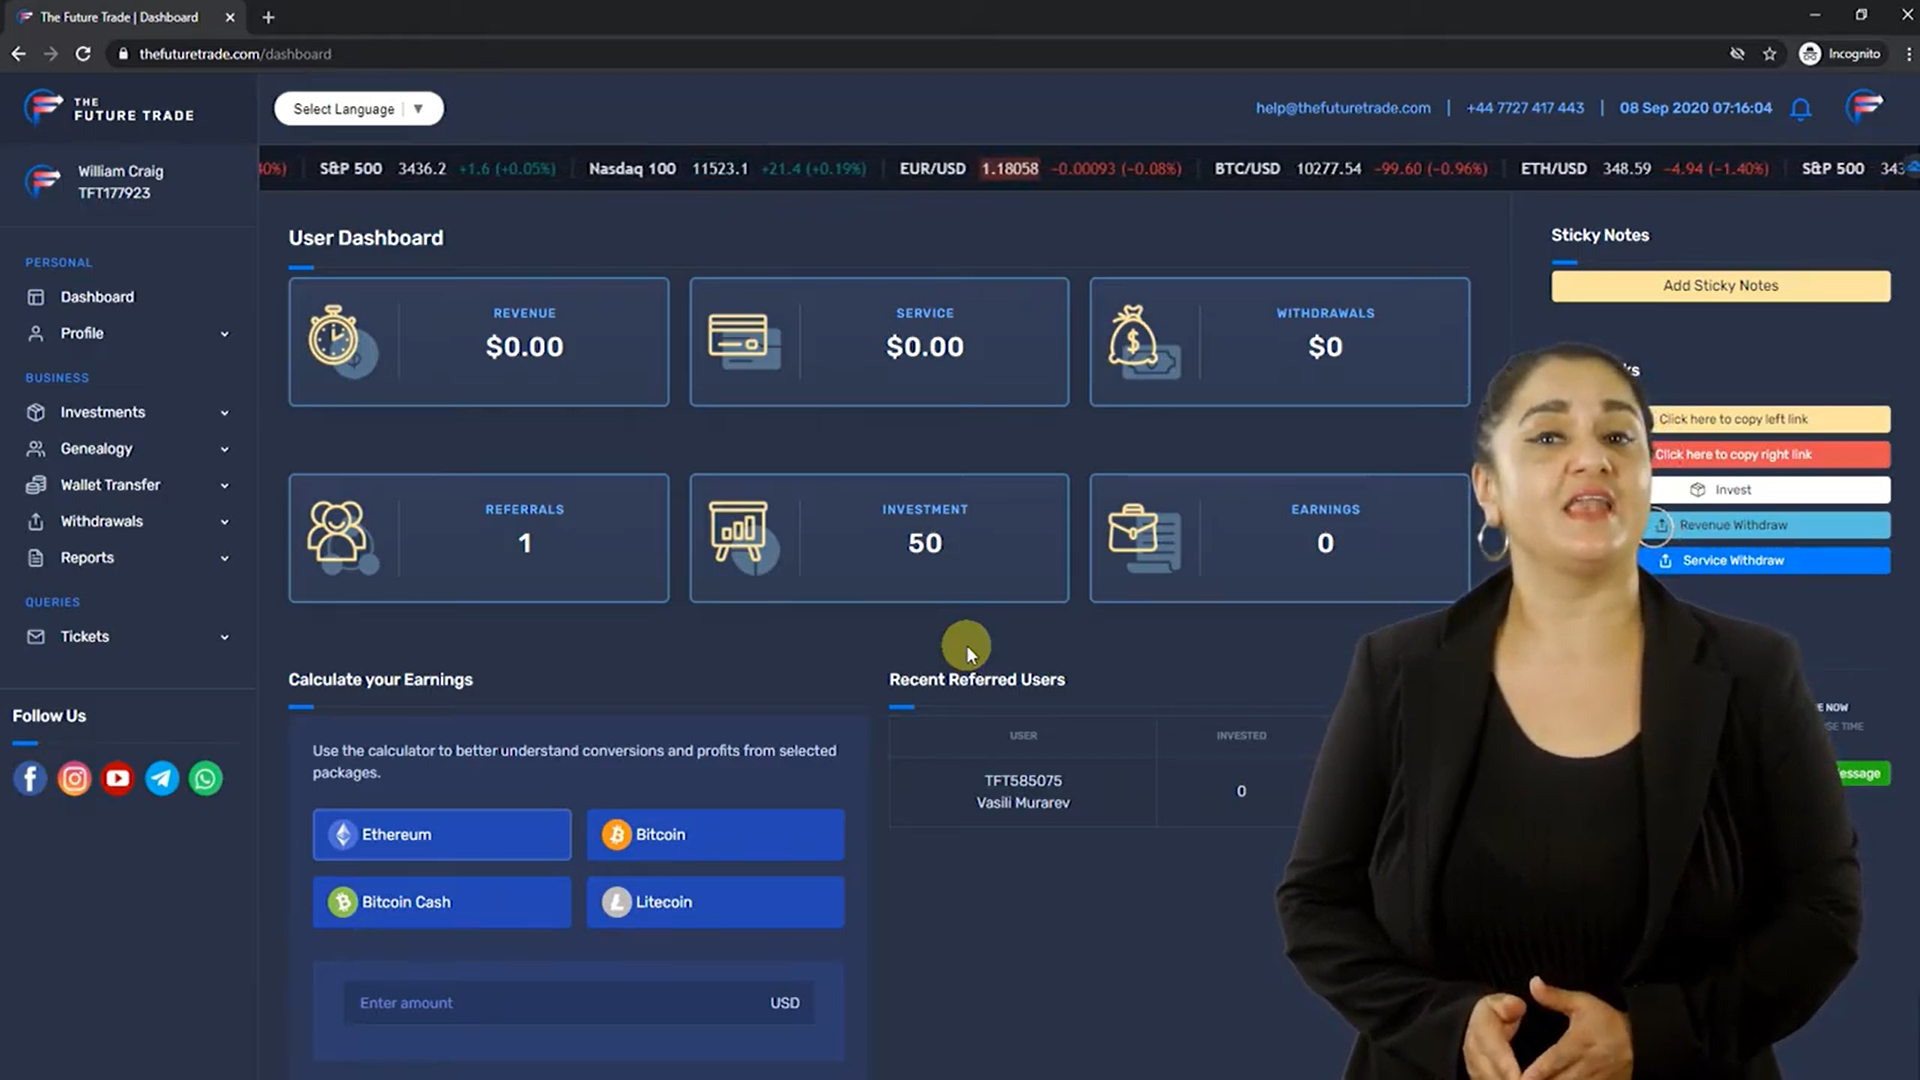Image resolution: width=1920 pixels, height=1080 pixels.
Task: Click the help@thefuturetrade.com email link
Action: click(x=1343, y=108)
